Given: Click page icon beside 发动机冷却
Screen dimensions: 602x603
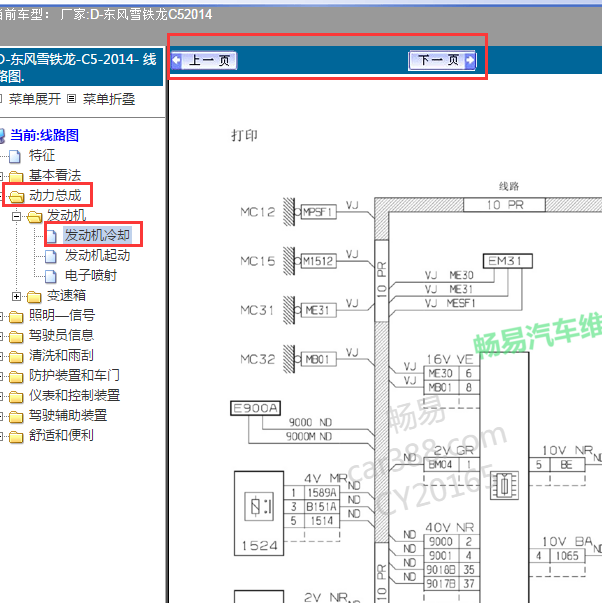Looking at the screenshot, I should pyautogui.click(x=52, y=236).
